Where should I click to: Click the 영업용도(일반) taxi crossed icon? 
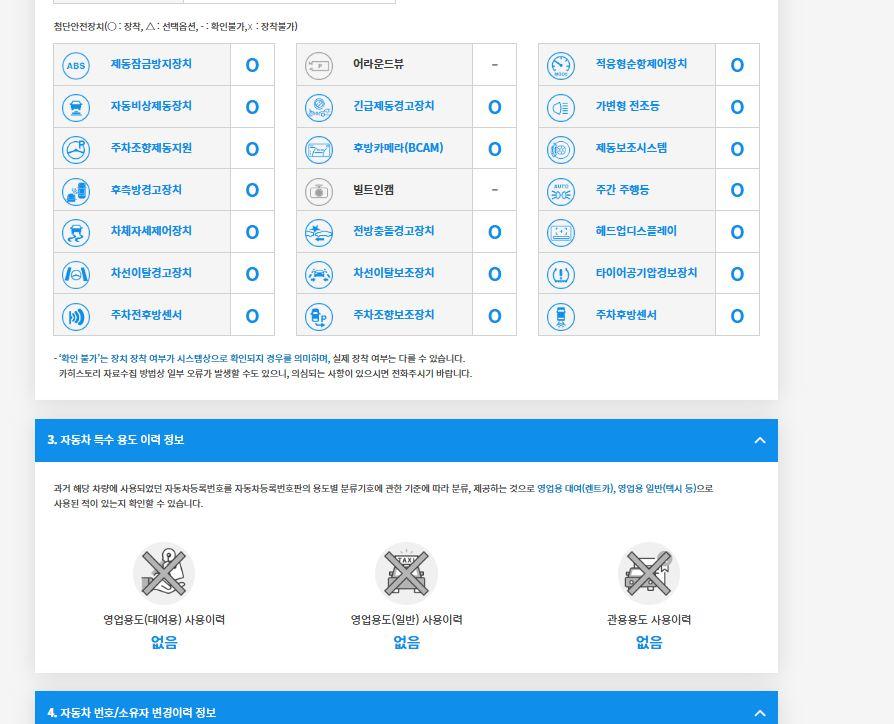(406, 572)
